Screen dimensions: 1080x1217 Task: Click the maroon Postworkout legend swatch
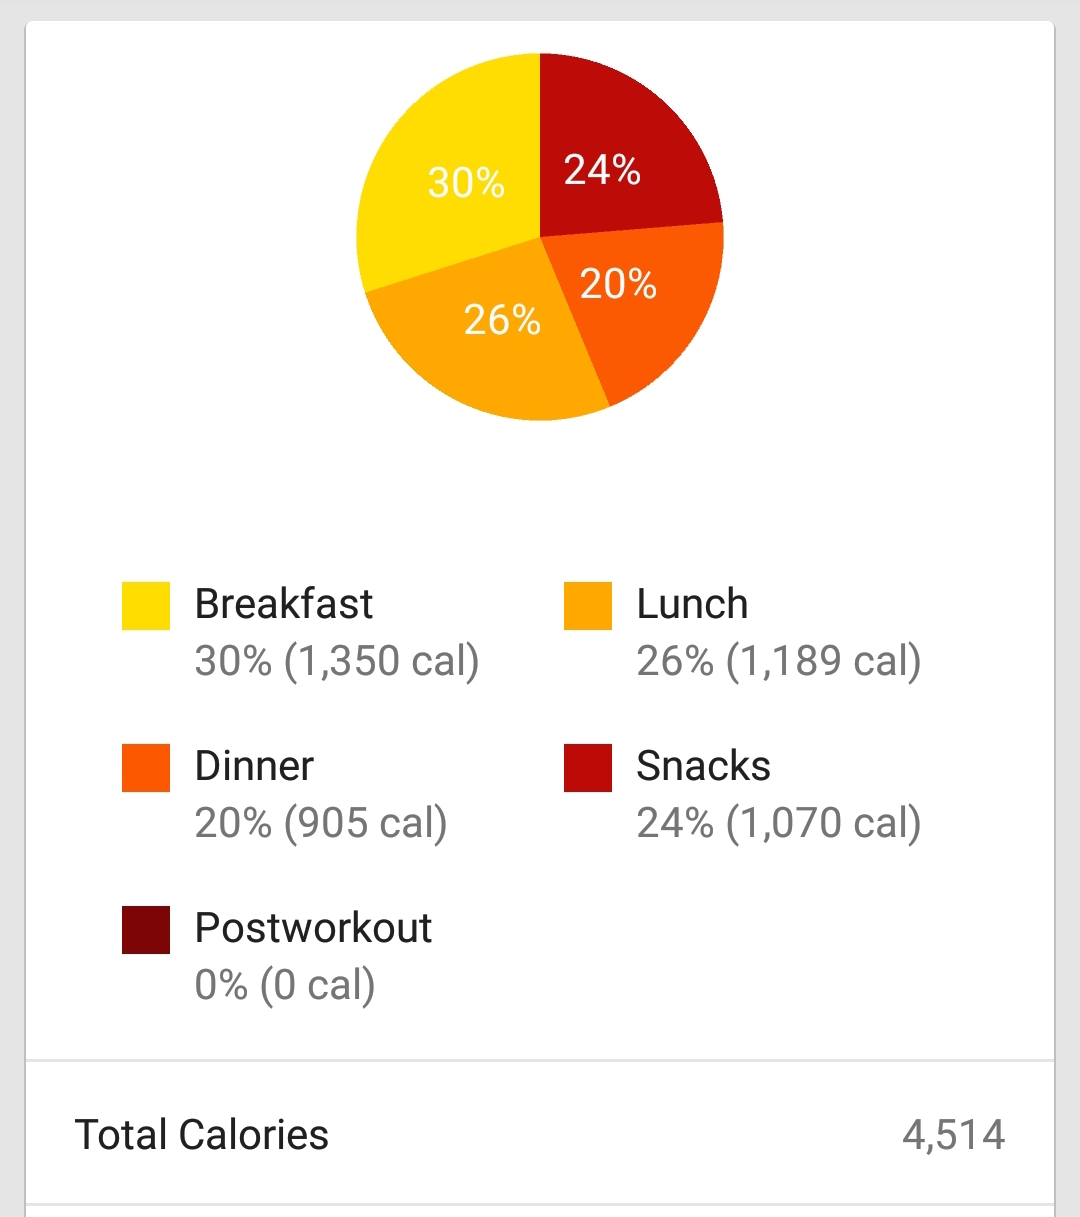coord(146,930)
